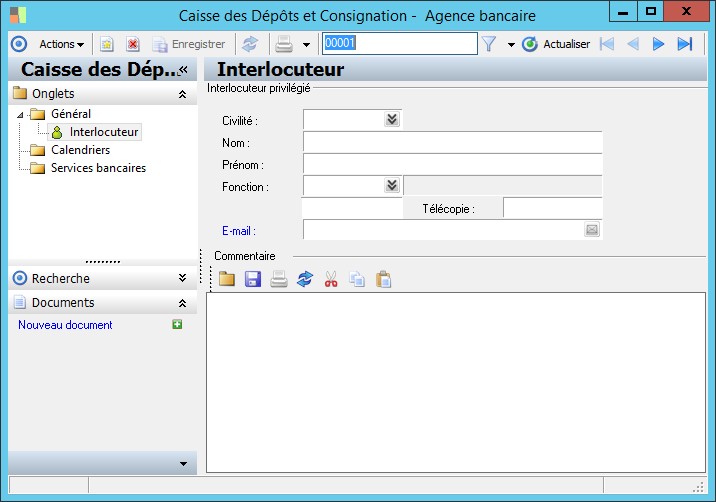Open the Actions dropdown menu
Screen dimensions: 716x502
click(61, 44)
